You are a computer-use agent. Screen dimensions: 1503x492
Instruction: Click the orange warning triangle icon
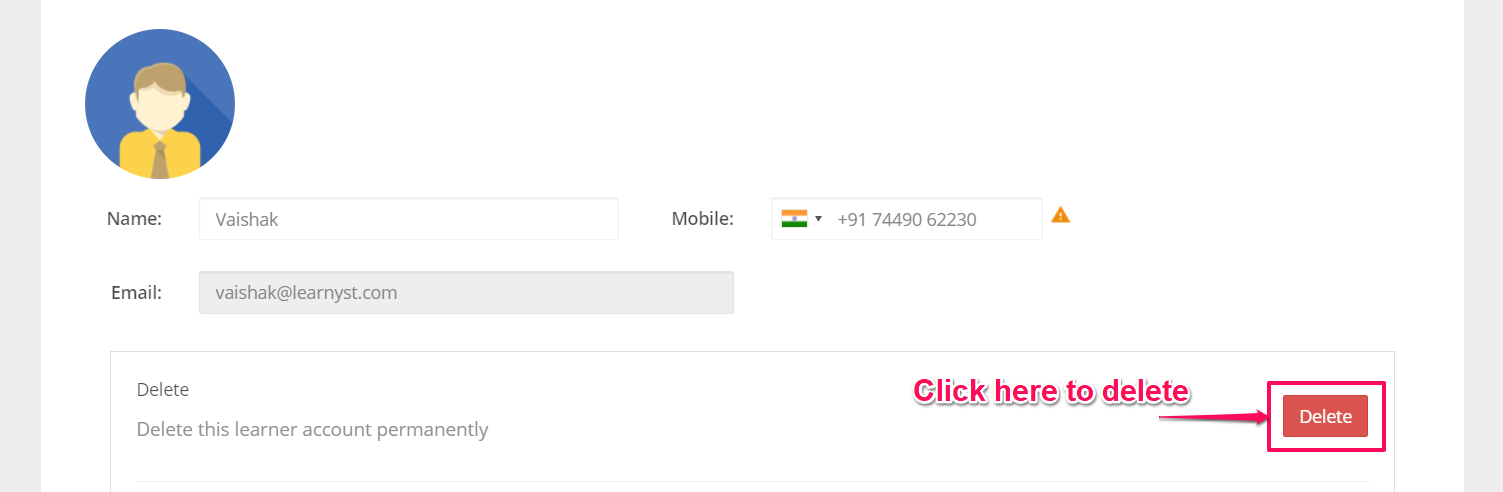click(1061, 214)
